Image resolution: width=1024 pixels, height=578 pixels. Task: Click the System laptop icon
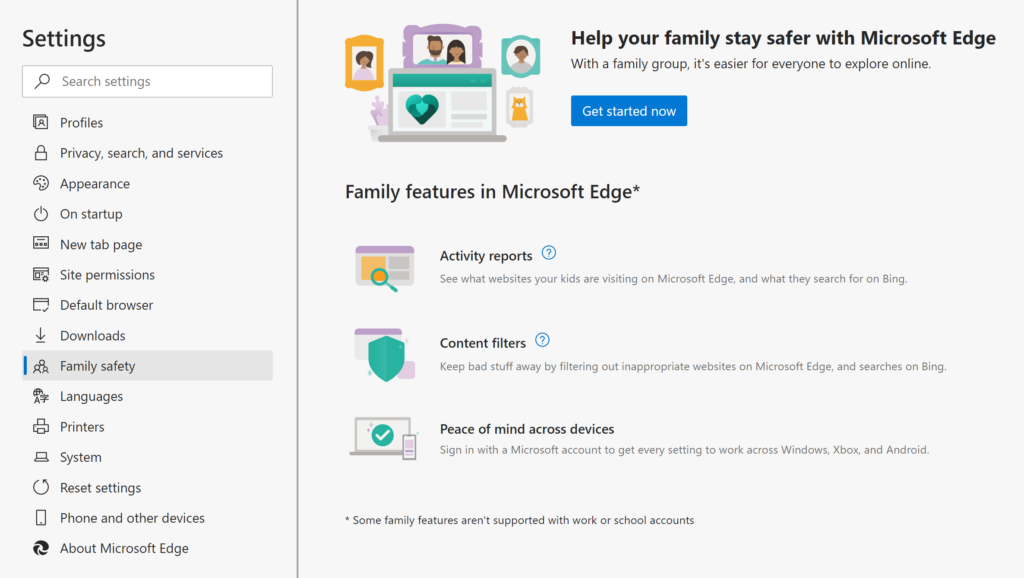click(40, 457)
